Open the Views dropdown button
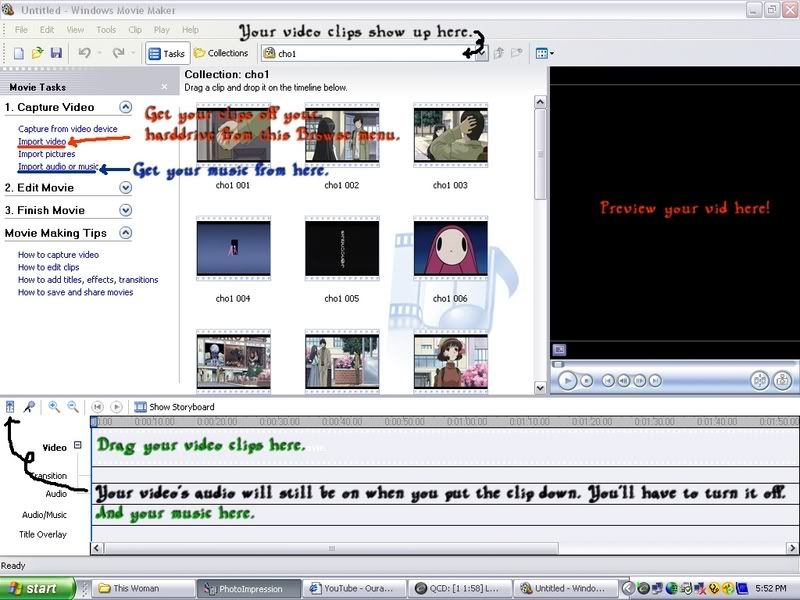 tap(544, 53)
